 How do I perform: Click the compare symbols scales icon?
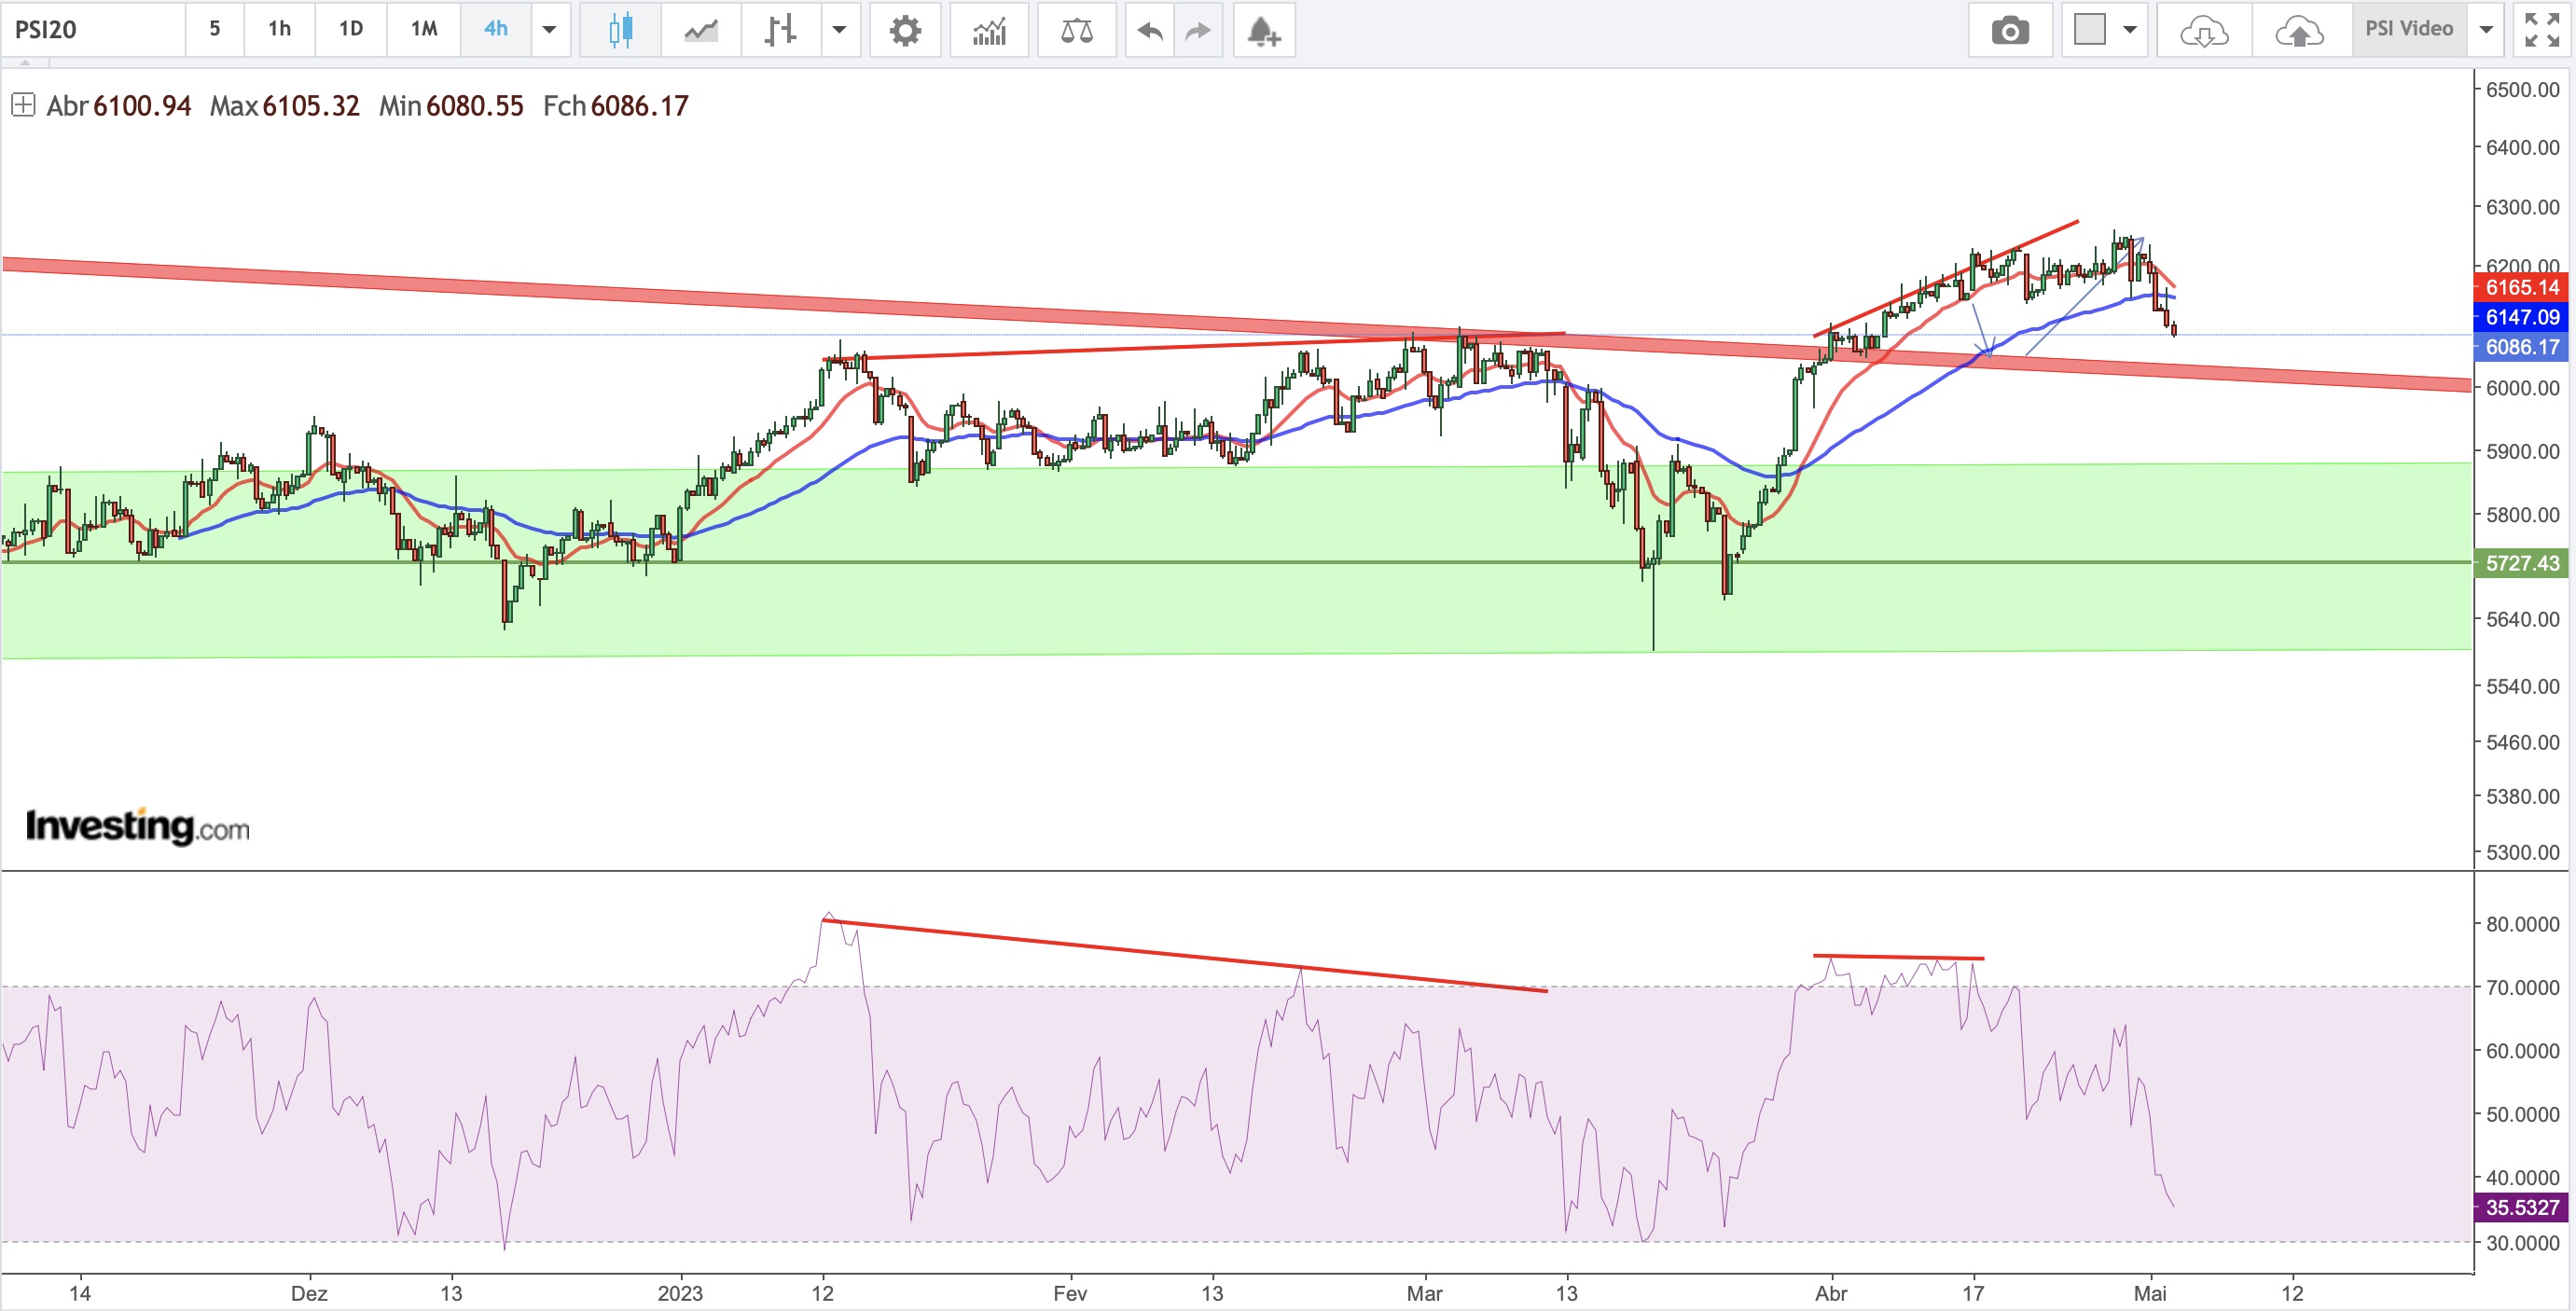pos(1076,30)
